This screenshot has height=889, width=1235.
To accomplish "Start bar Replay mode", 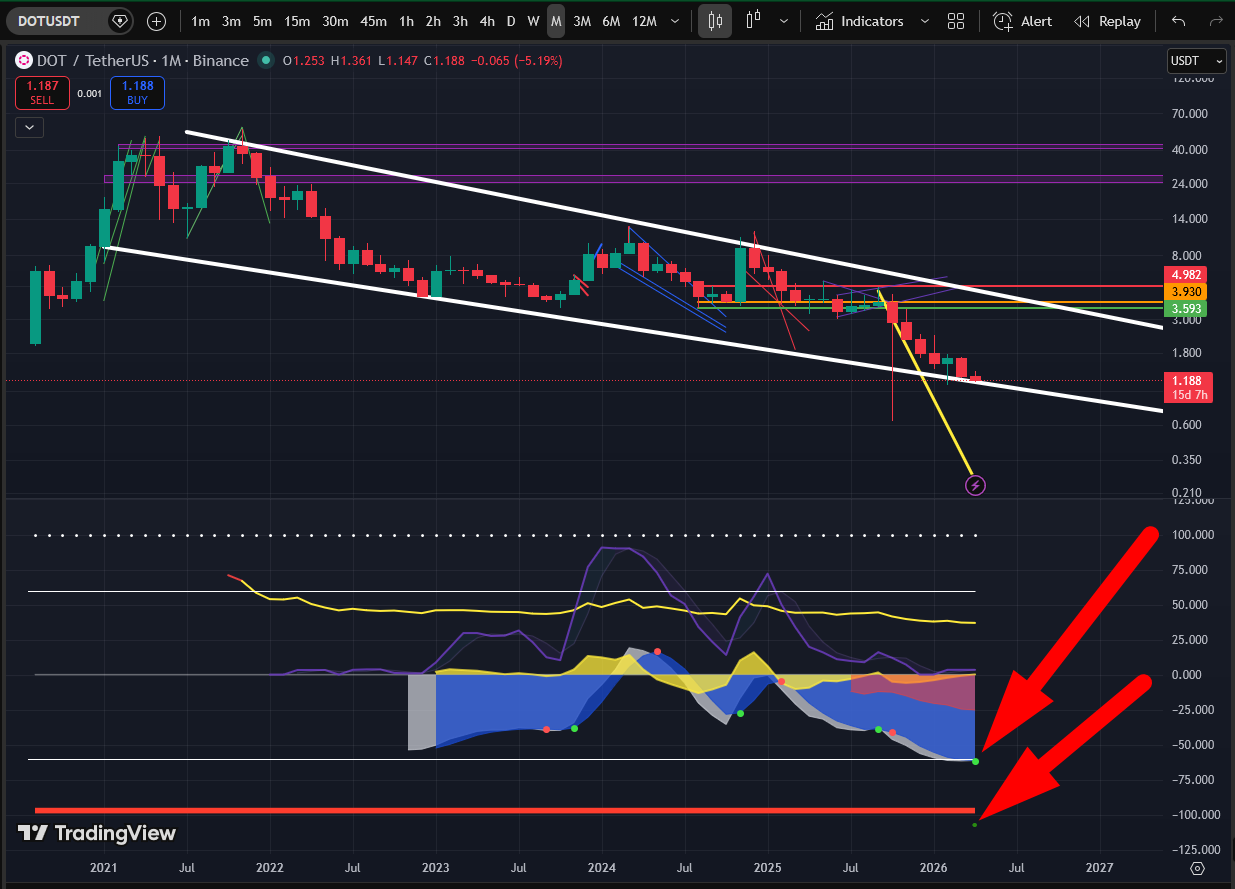I will click(x=1107, y=21).
